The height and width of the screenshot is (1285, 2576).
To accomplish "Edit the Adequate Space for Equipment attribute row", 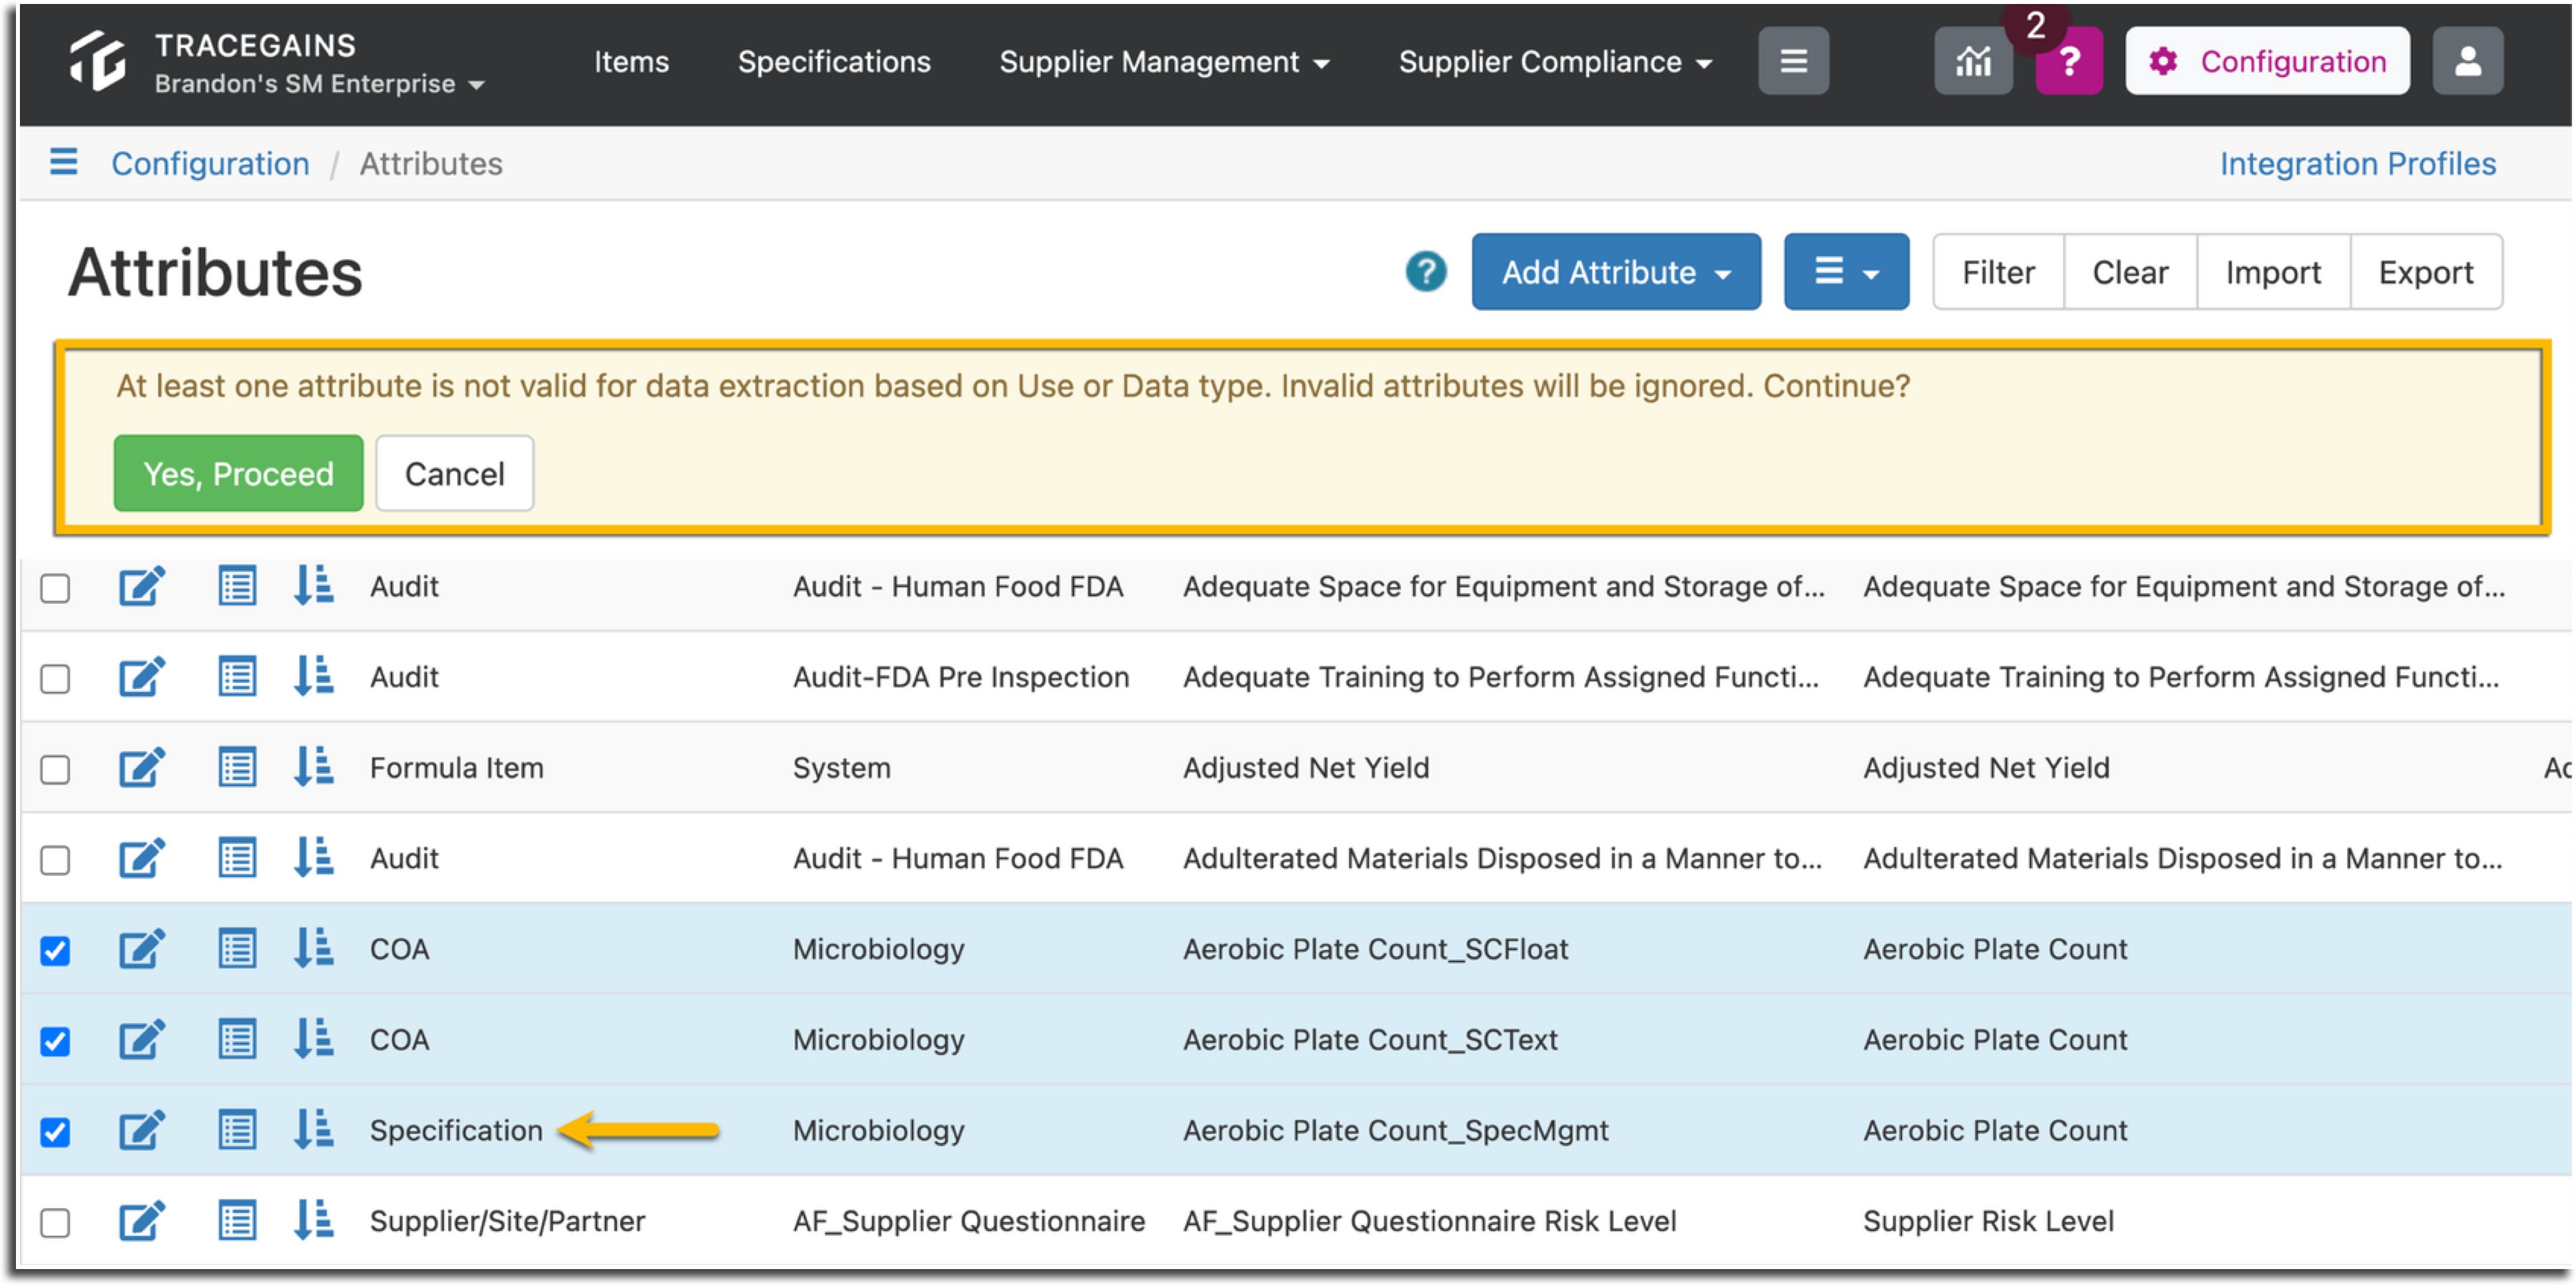I will 142,586.
